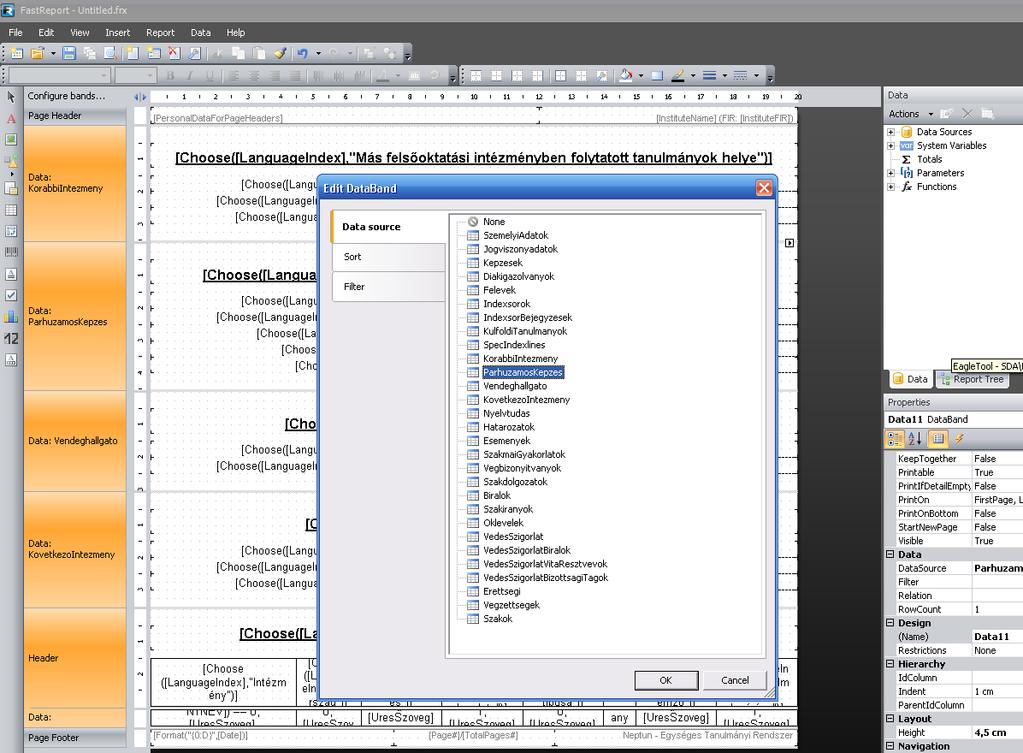Collapse the Hierarchy category in Properties
1023x753 pixels.
[890, 664]
